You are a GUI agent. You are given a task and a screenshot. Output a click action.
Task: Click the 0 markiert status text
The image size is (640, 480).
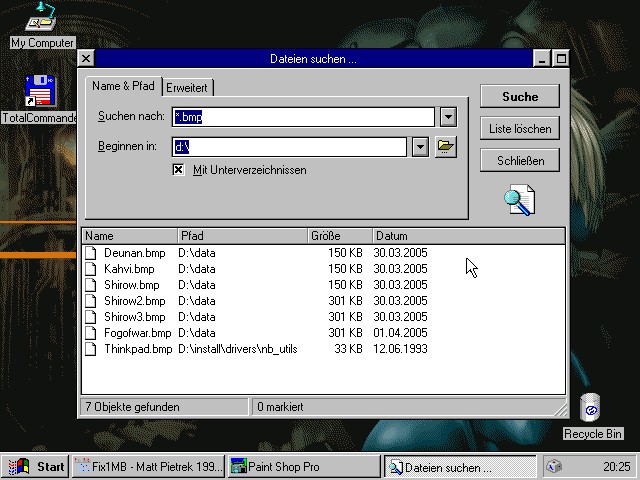[x=280, y=407]
